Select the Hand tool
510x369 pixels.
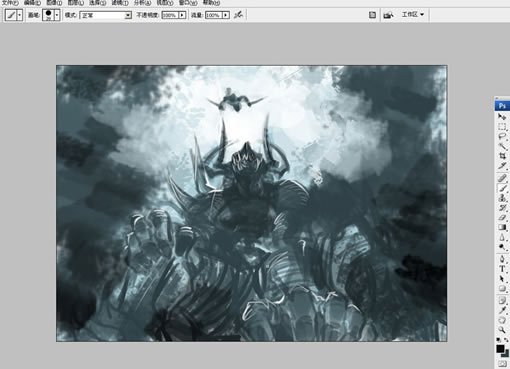[502, 320]
